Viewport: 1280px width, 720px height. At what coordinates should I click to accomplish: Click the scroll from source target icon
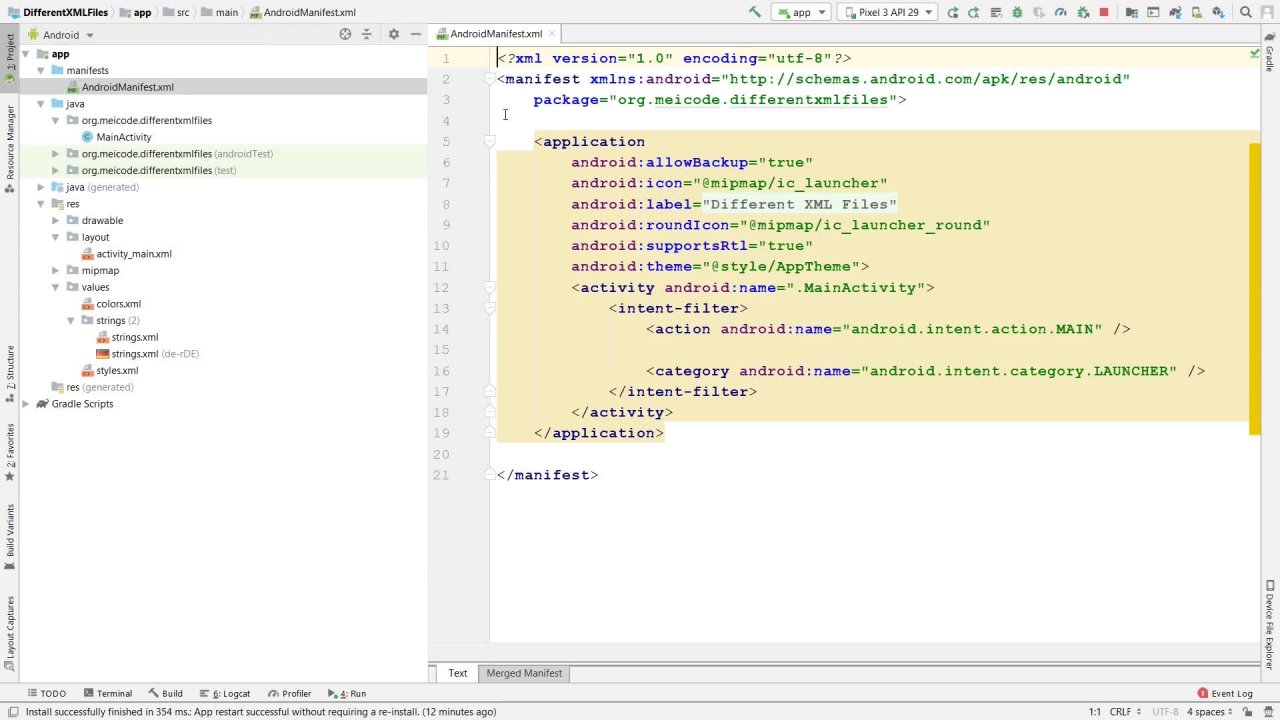pos(345,34)
